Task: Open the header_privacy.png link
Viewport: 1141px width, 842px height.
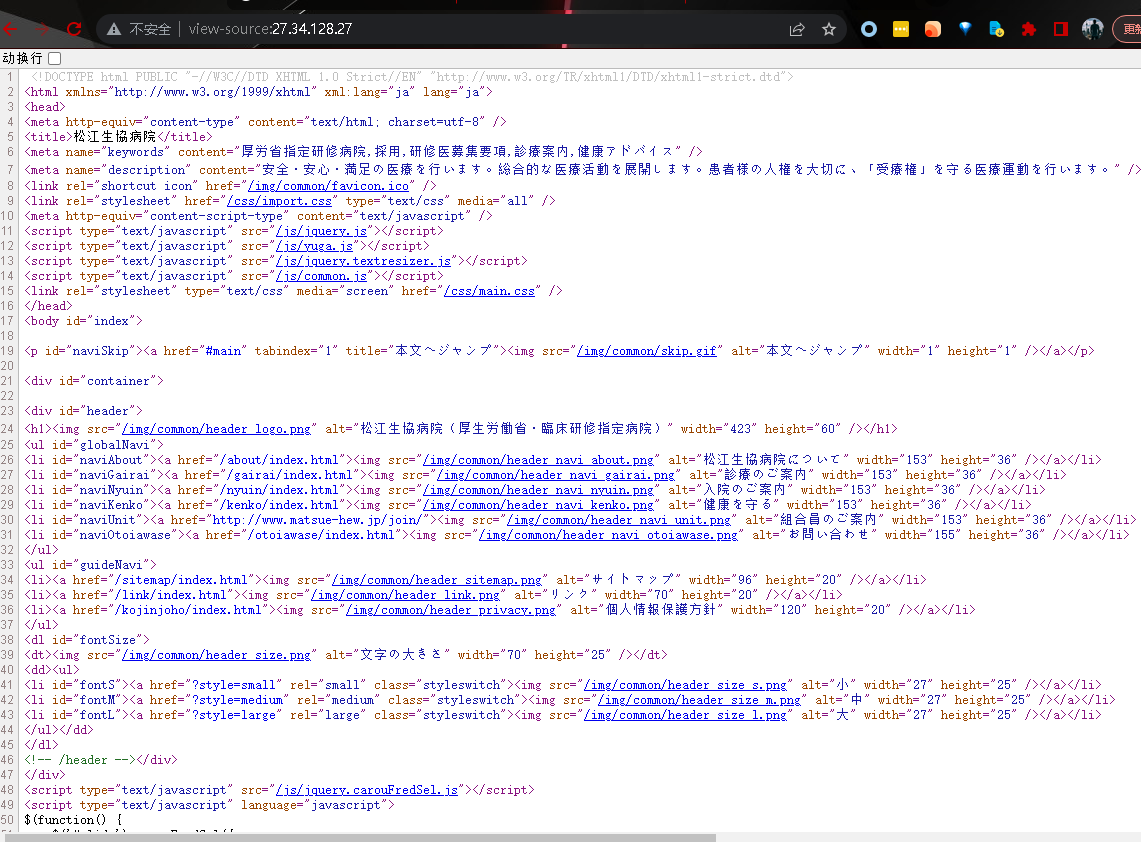Action: click(450, 610)
